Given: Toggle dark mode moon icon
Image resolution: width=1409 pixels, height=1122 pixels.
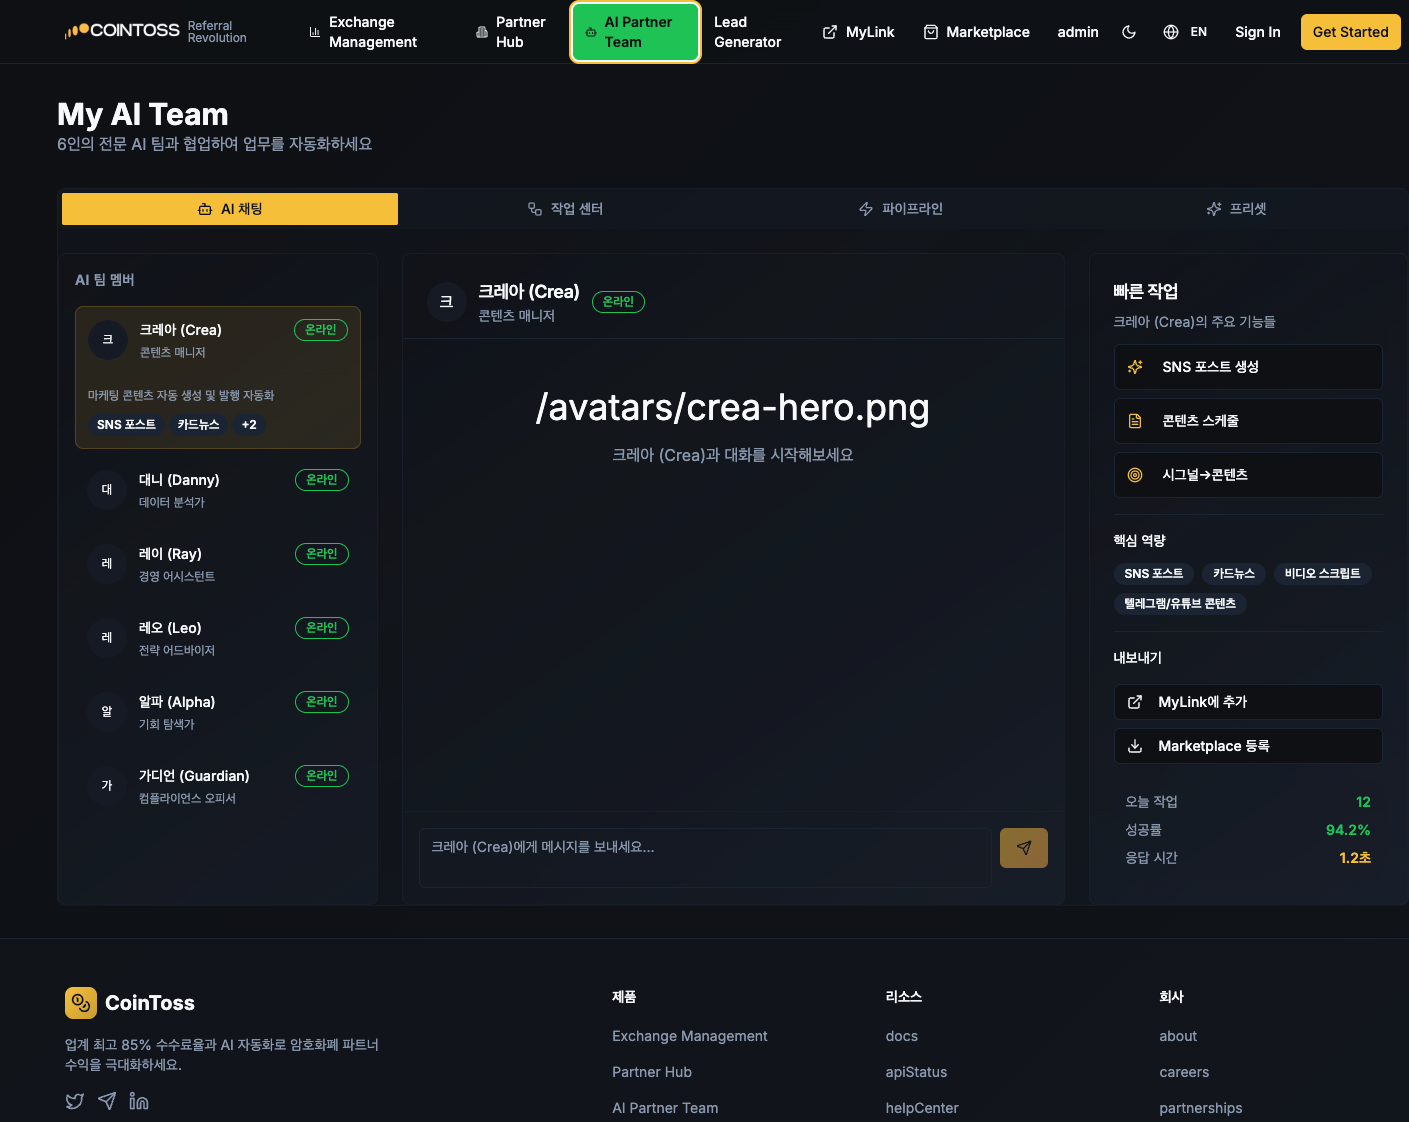Looking at the screenshot, I should tap(1129, 32).
